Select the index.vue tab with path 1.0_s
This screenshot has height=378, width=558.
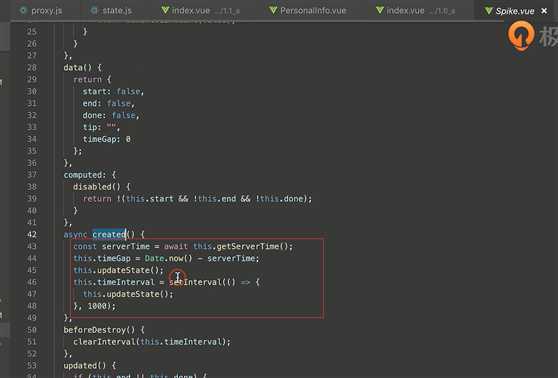coord(415,11)
